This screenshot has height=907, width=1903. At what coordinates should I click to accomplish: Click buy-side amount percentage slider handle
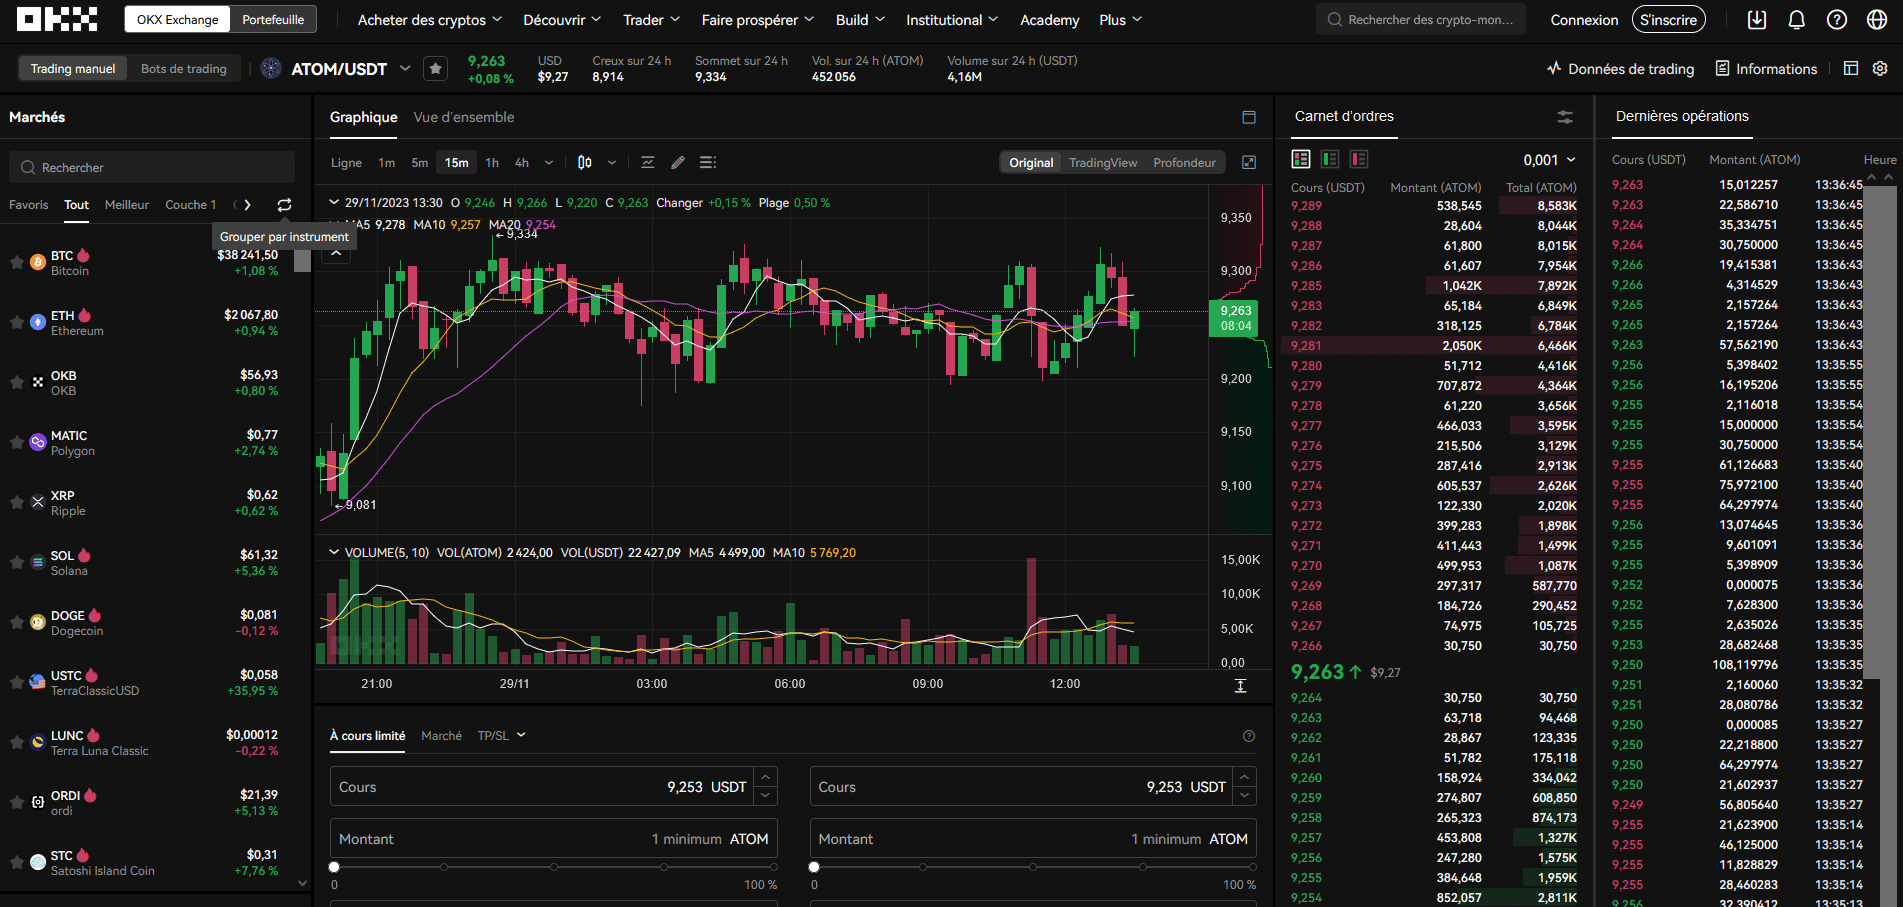pyautogui.click(x=334, y=867)
